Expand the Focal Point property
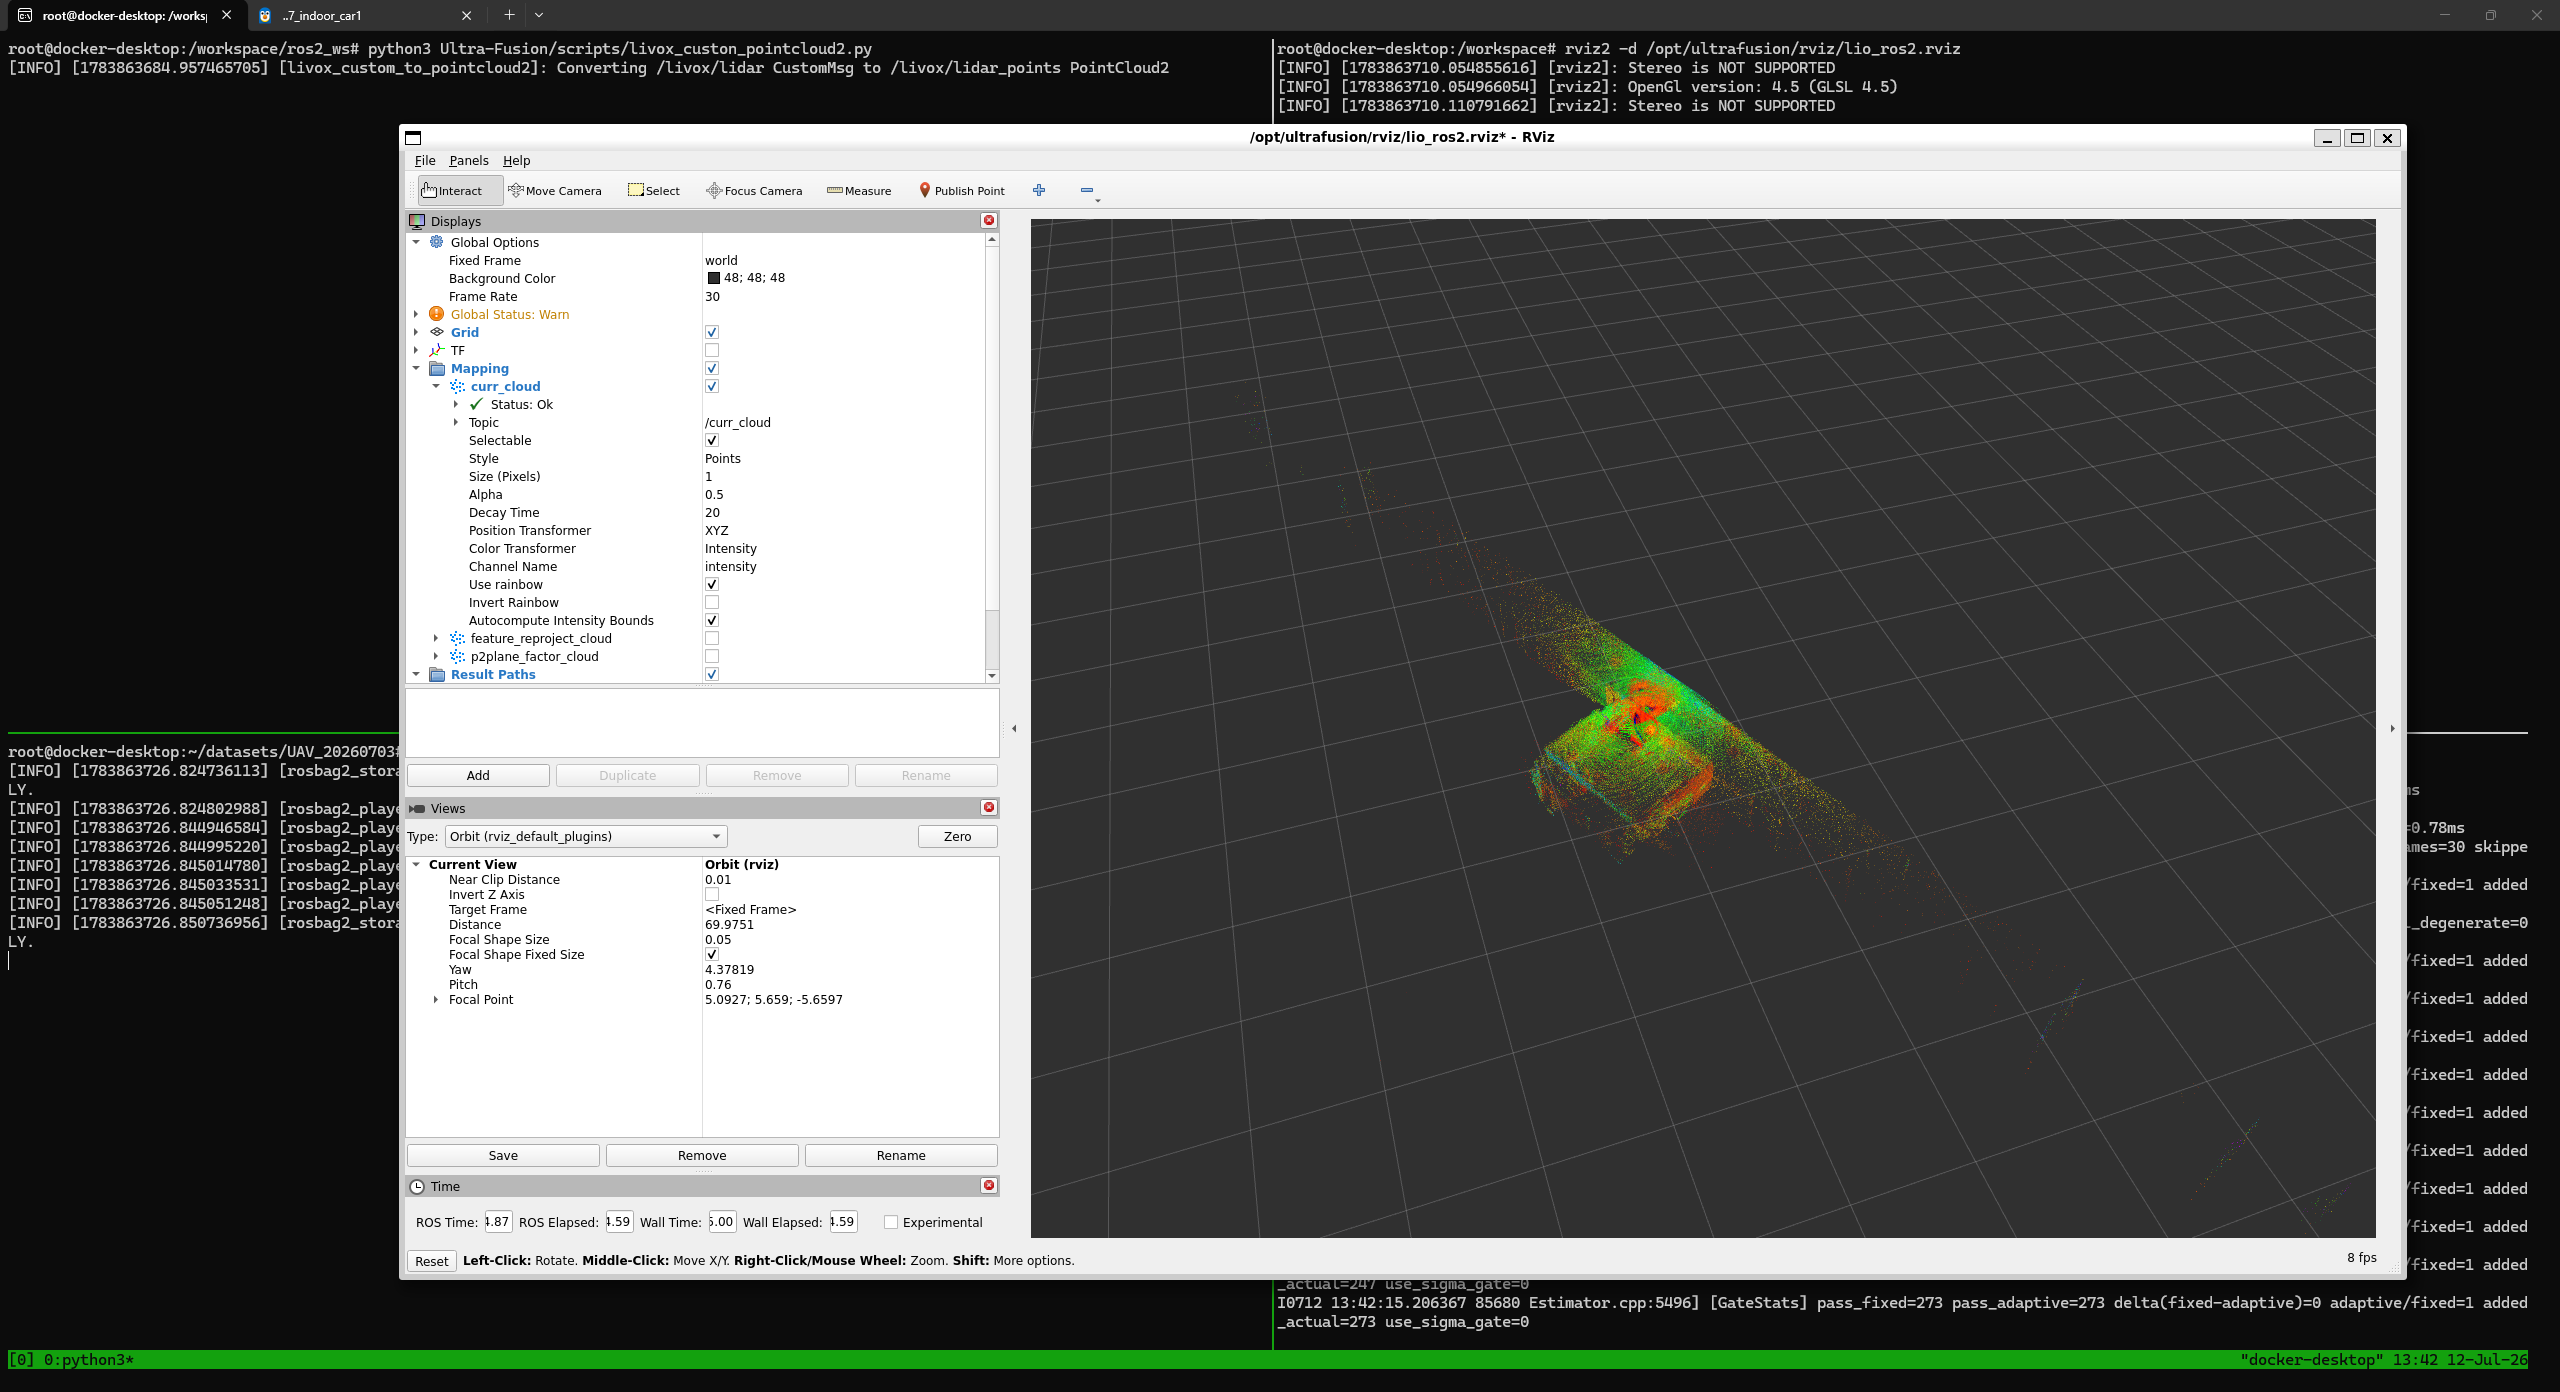Viewport: 2560px width, 1392px height. 436,999
